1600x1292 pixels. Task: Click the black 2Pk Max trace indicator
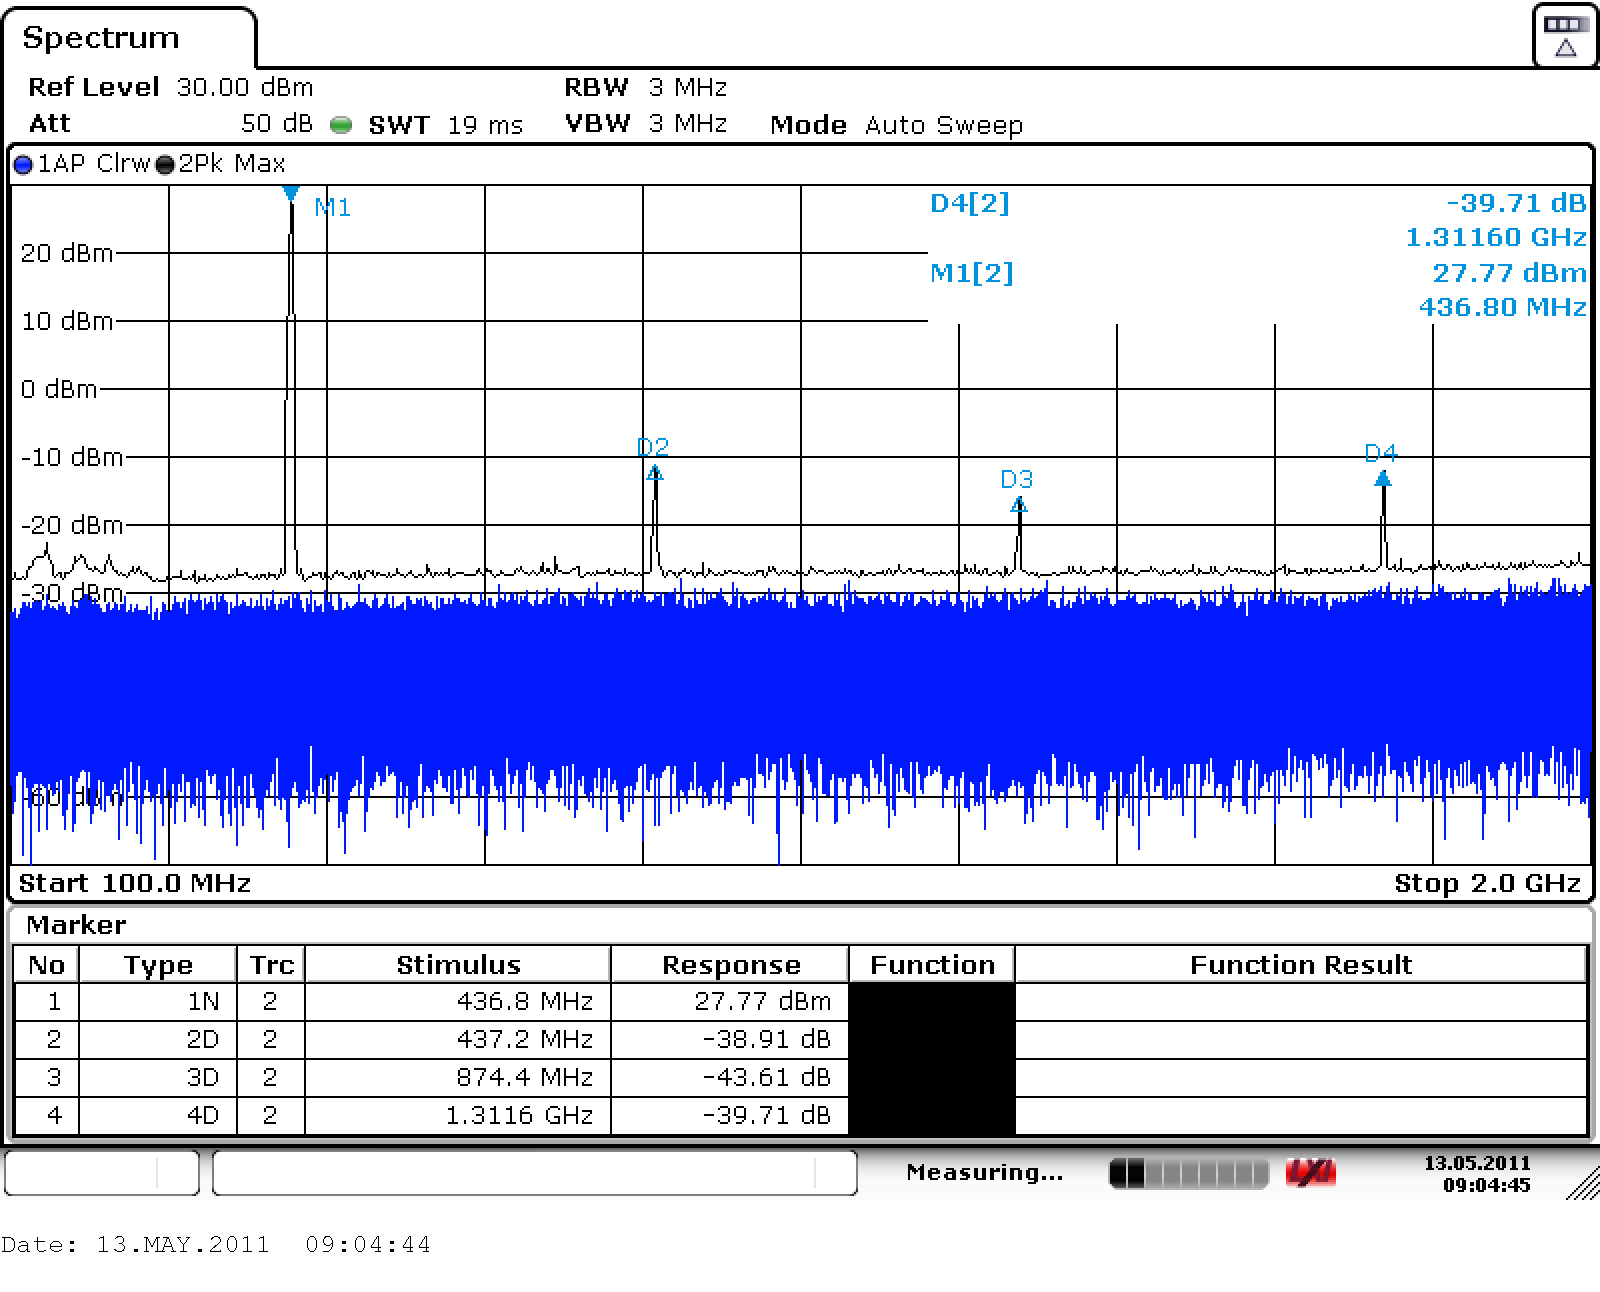coord(165,165)
